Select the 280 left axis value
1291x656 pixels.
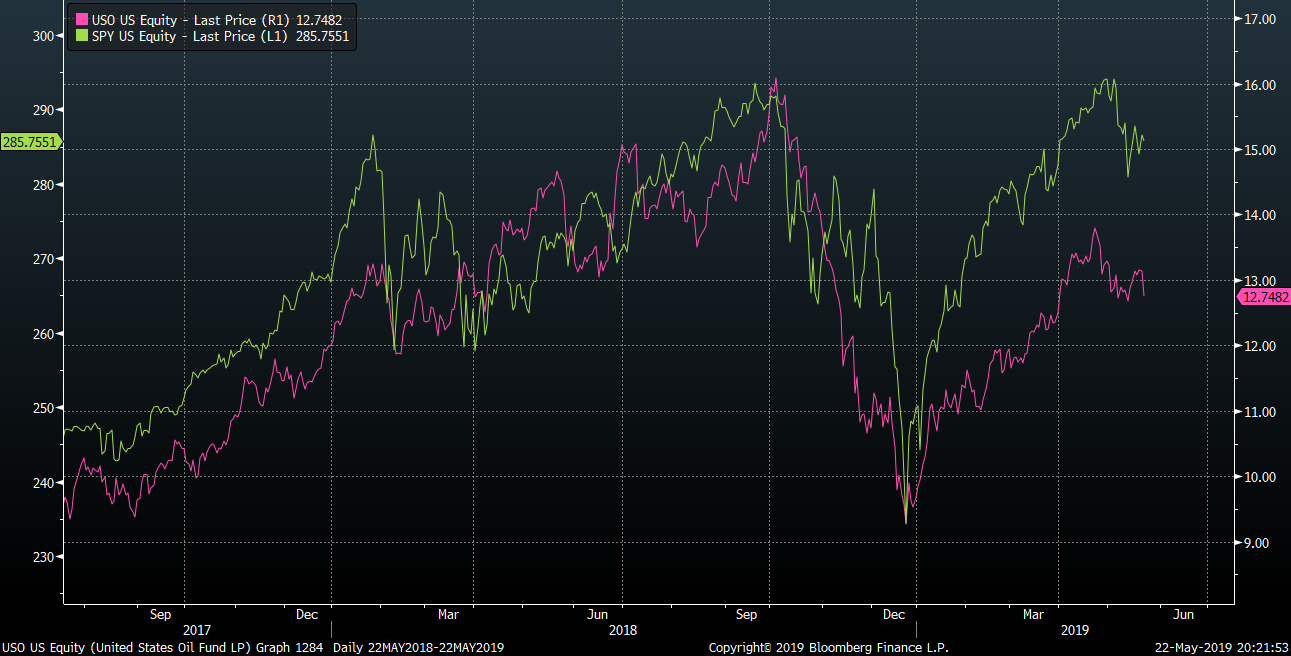(x=44, y=185)
